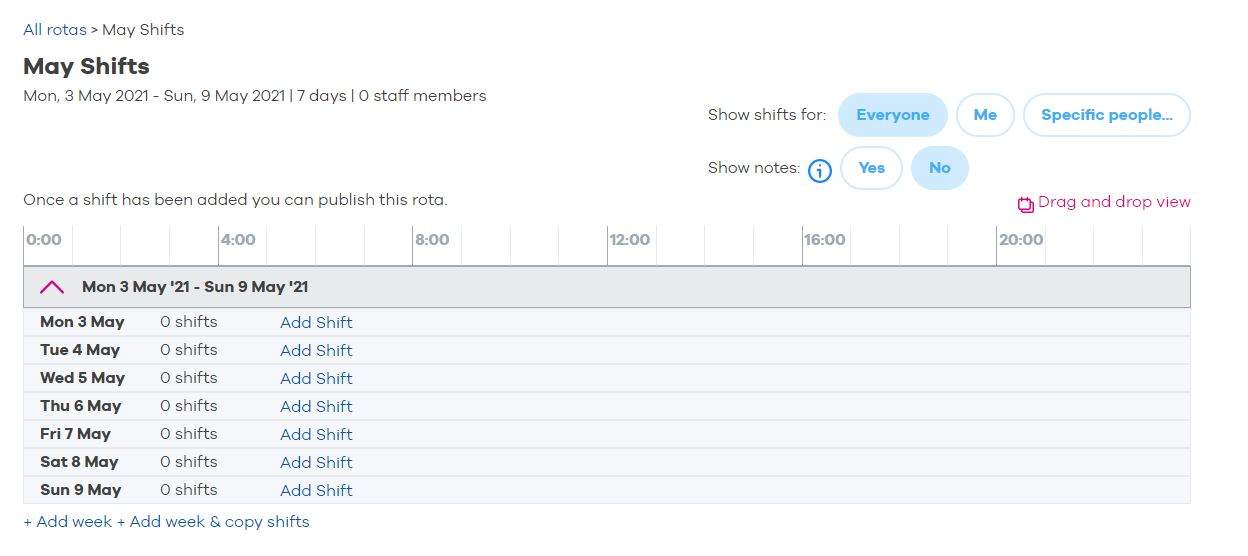
Task: Click the 4:00 timeline label
Action: pos(238,240)
